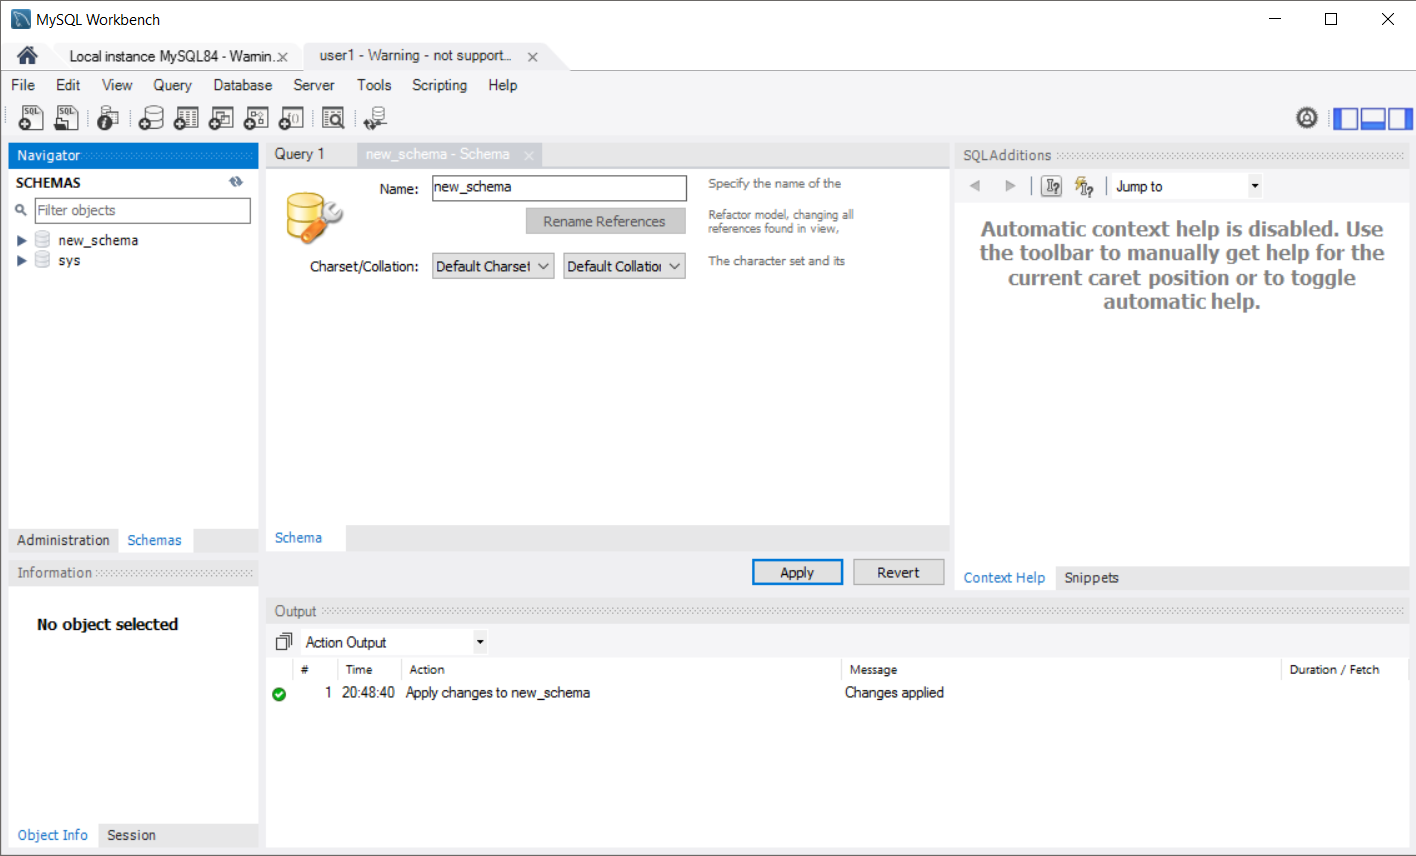Open the Default Collation dropdown
1416x856 pixels.
point(624,266)
